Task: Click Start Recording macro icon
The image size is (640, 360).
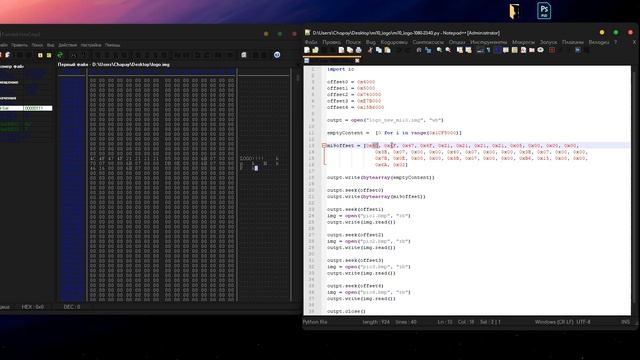Action: pos(552,50)
